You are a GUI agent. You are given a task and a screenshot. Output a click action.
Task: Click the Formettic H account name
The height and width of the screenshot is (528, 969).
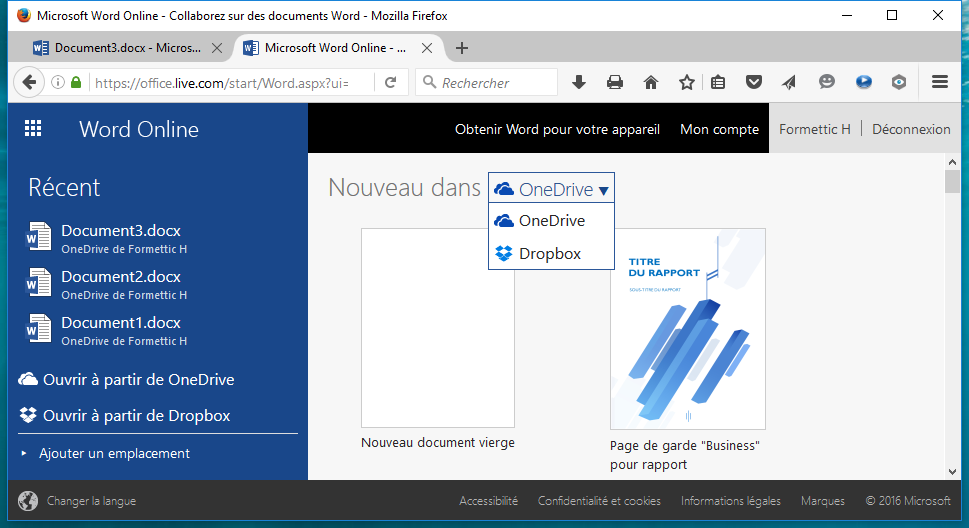(x=815, y=129)
